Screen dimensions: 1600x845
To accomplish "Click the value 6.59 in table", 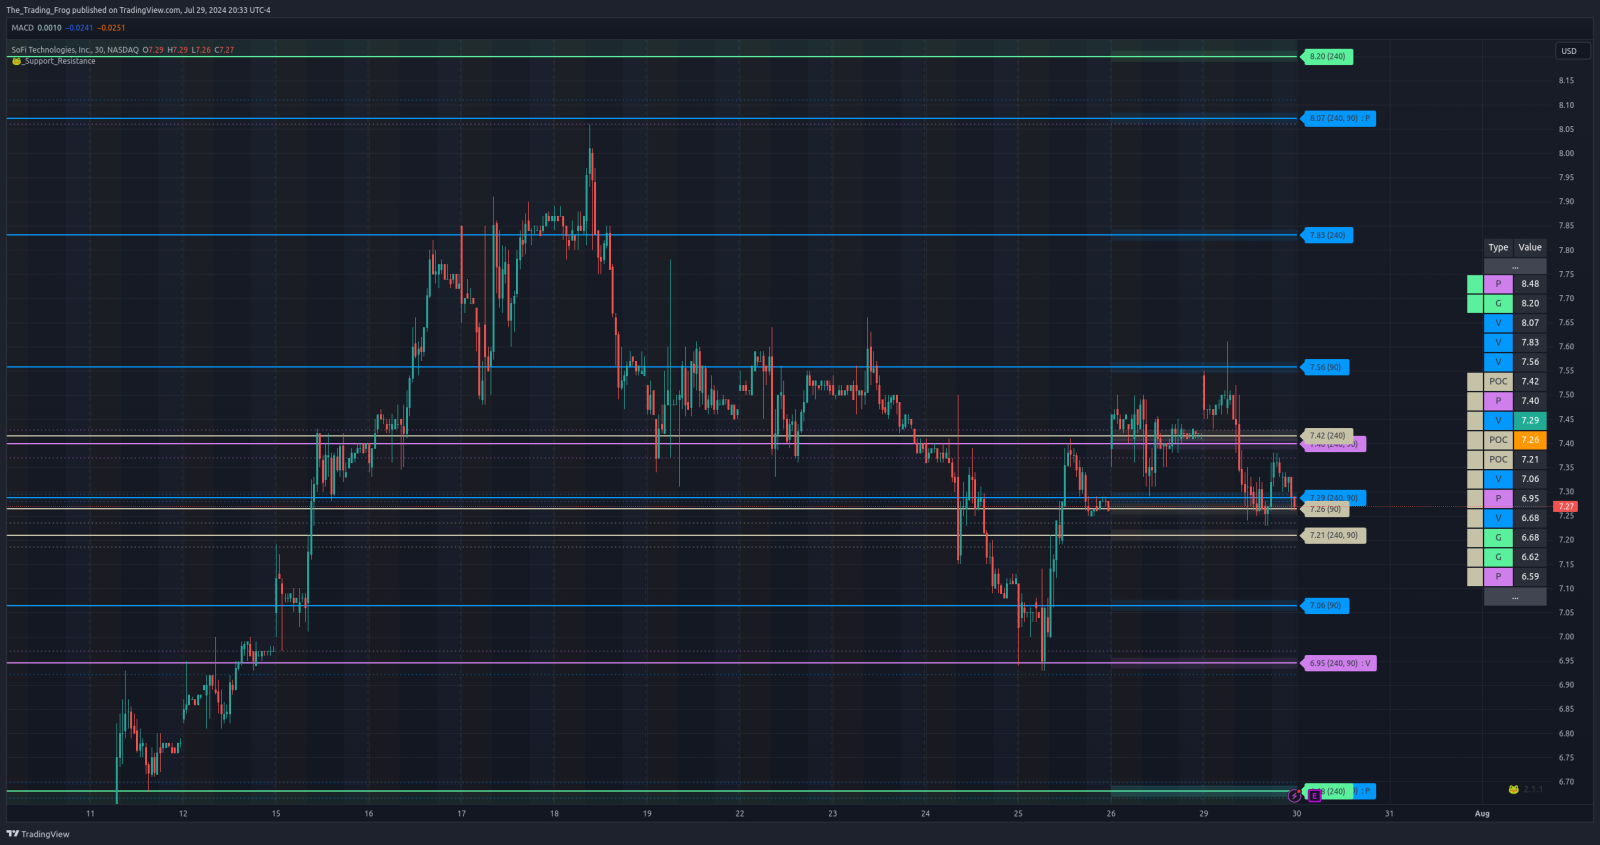I will pyautogui.click(x=1530, y=576).
